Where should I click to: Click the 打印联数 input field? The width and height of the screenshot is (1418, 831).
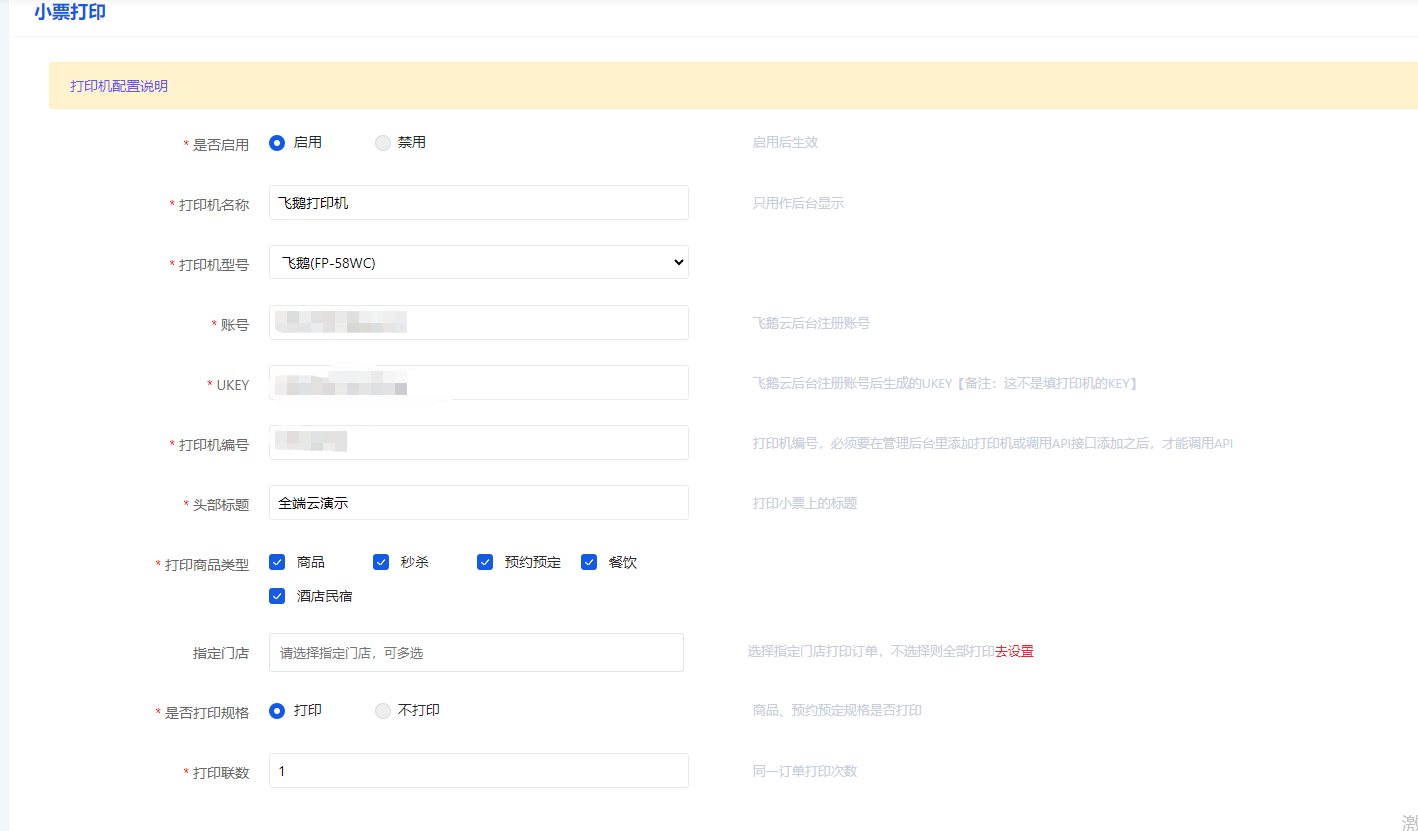click(478, 771)
